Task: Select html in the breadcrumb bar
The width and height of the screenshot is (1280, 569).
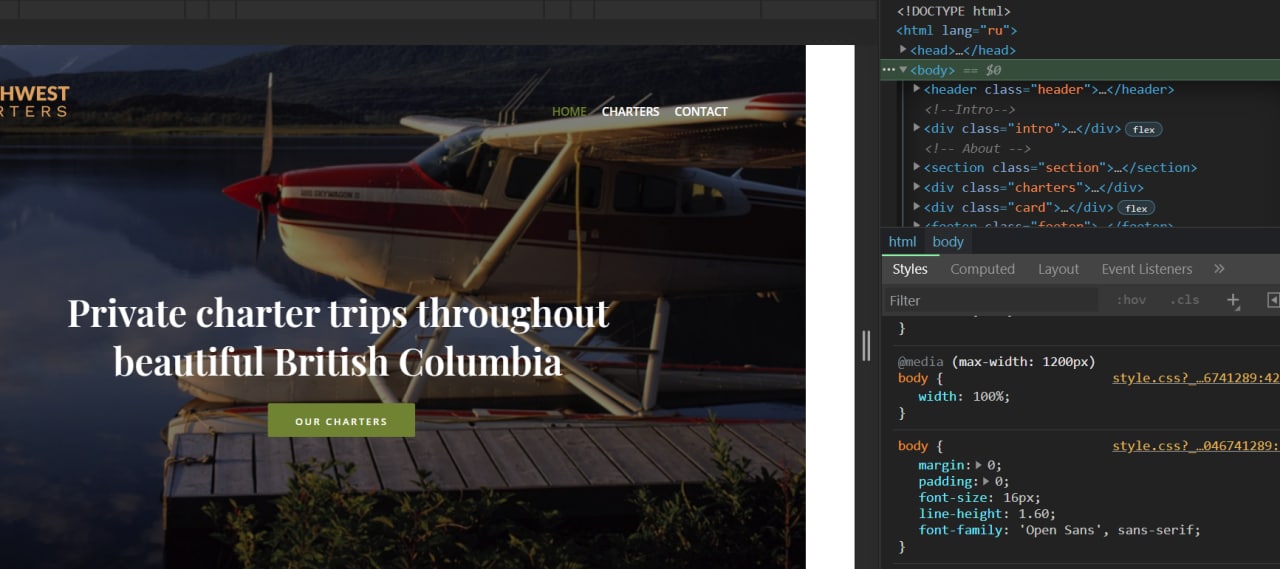Action: click(902, 242)
